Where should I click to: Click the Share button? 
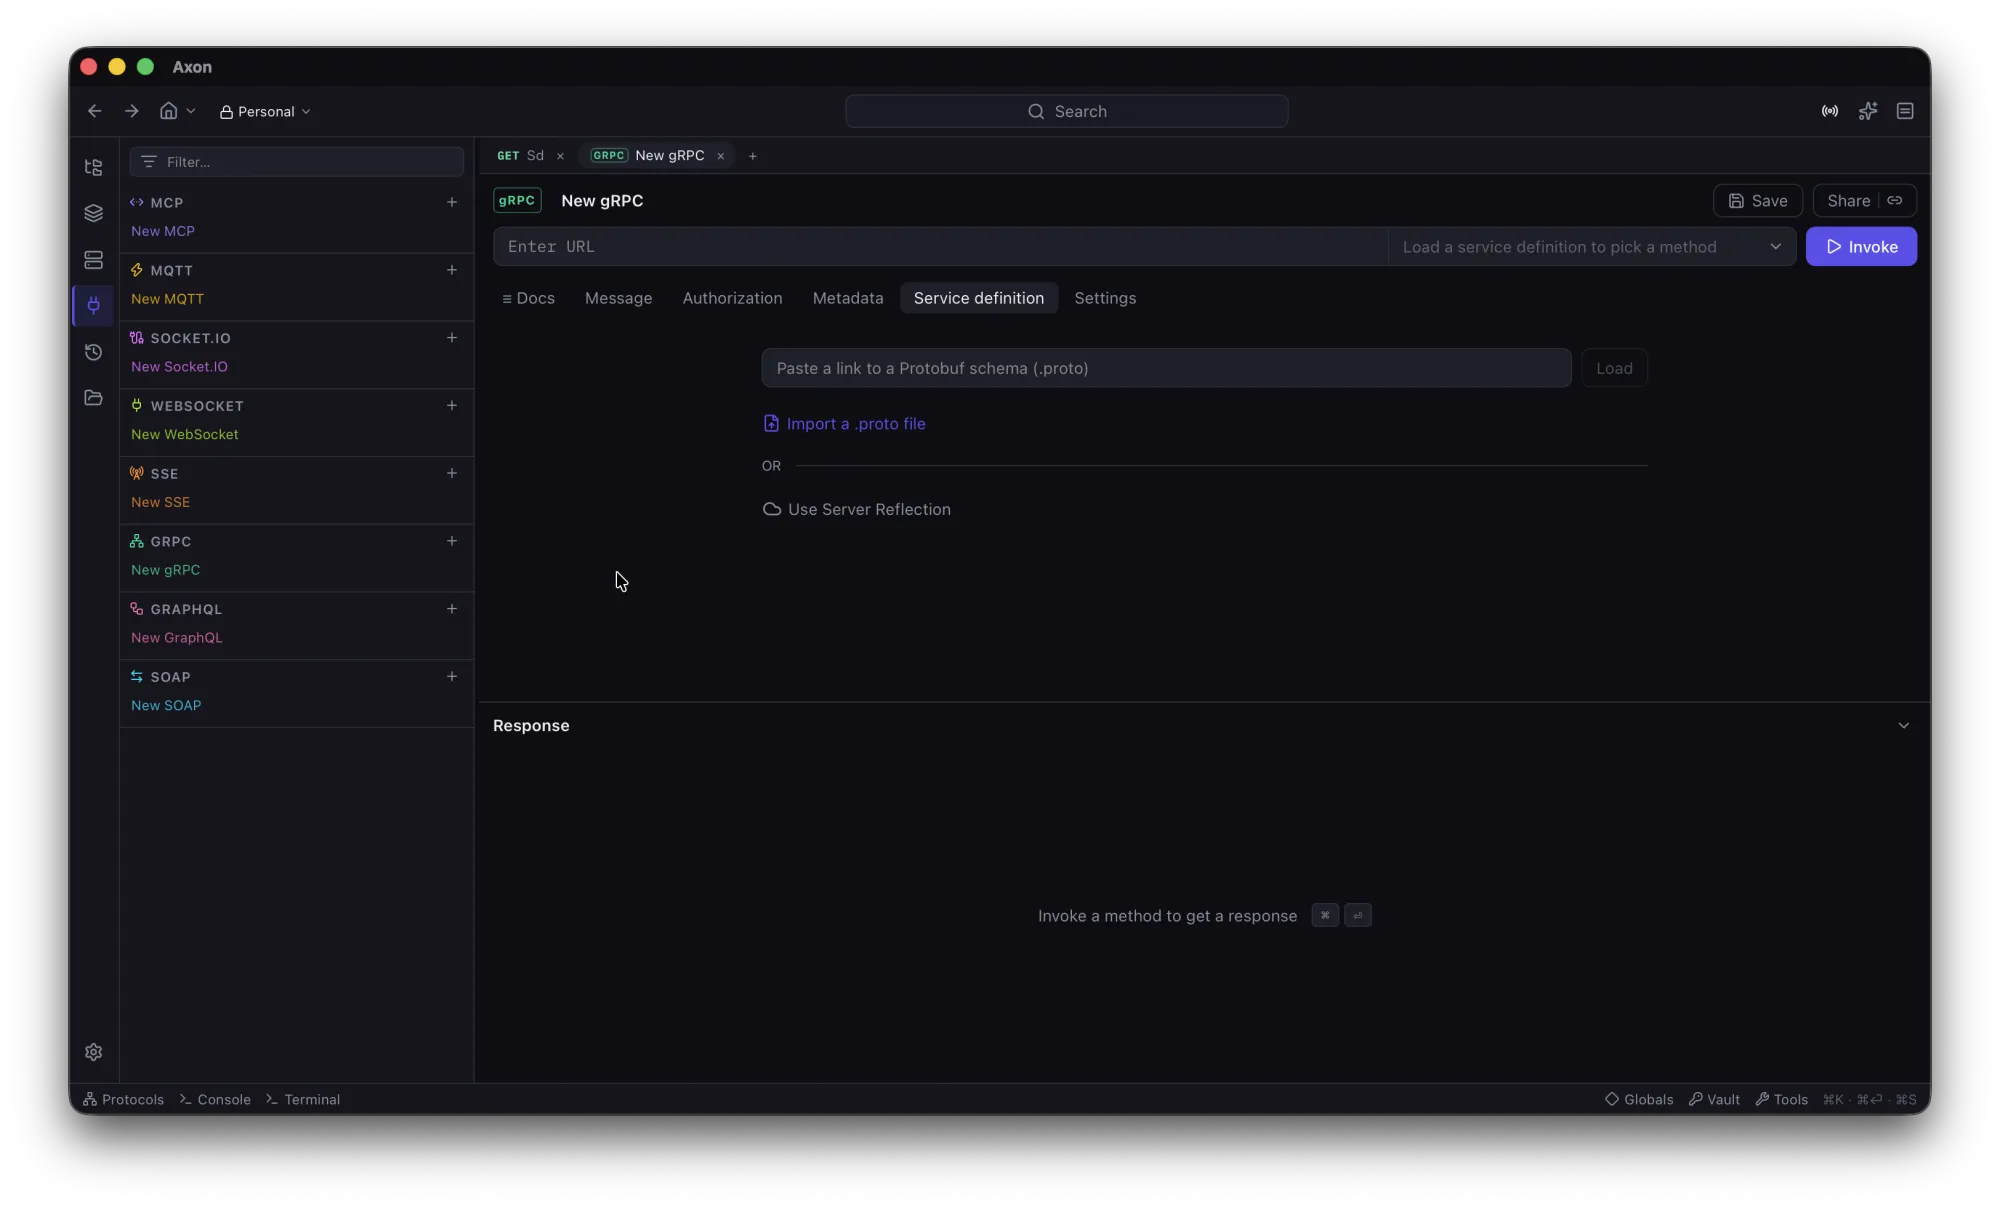(x=1848, y=200)
